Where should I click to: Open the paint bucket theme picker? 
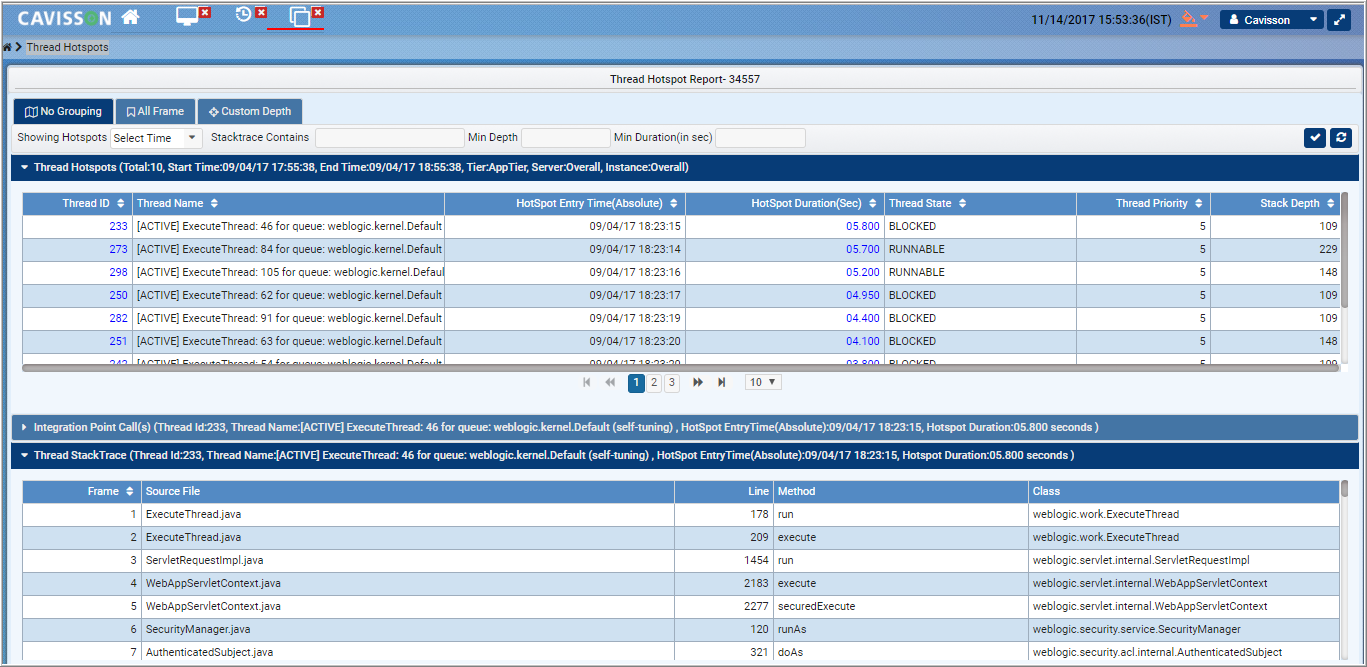pyautogui.click(x=1188, y=19)
